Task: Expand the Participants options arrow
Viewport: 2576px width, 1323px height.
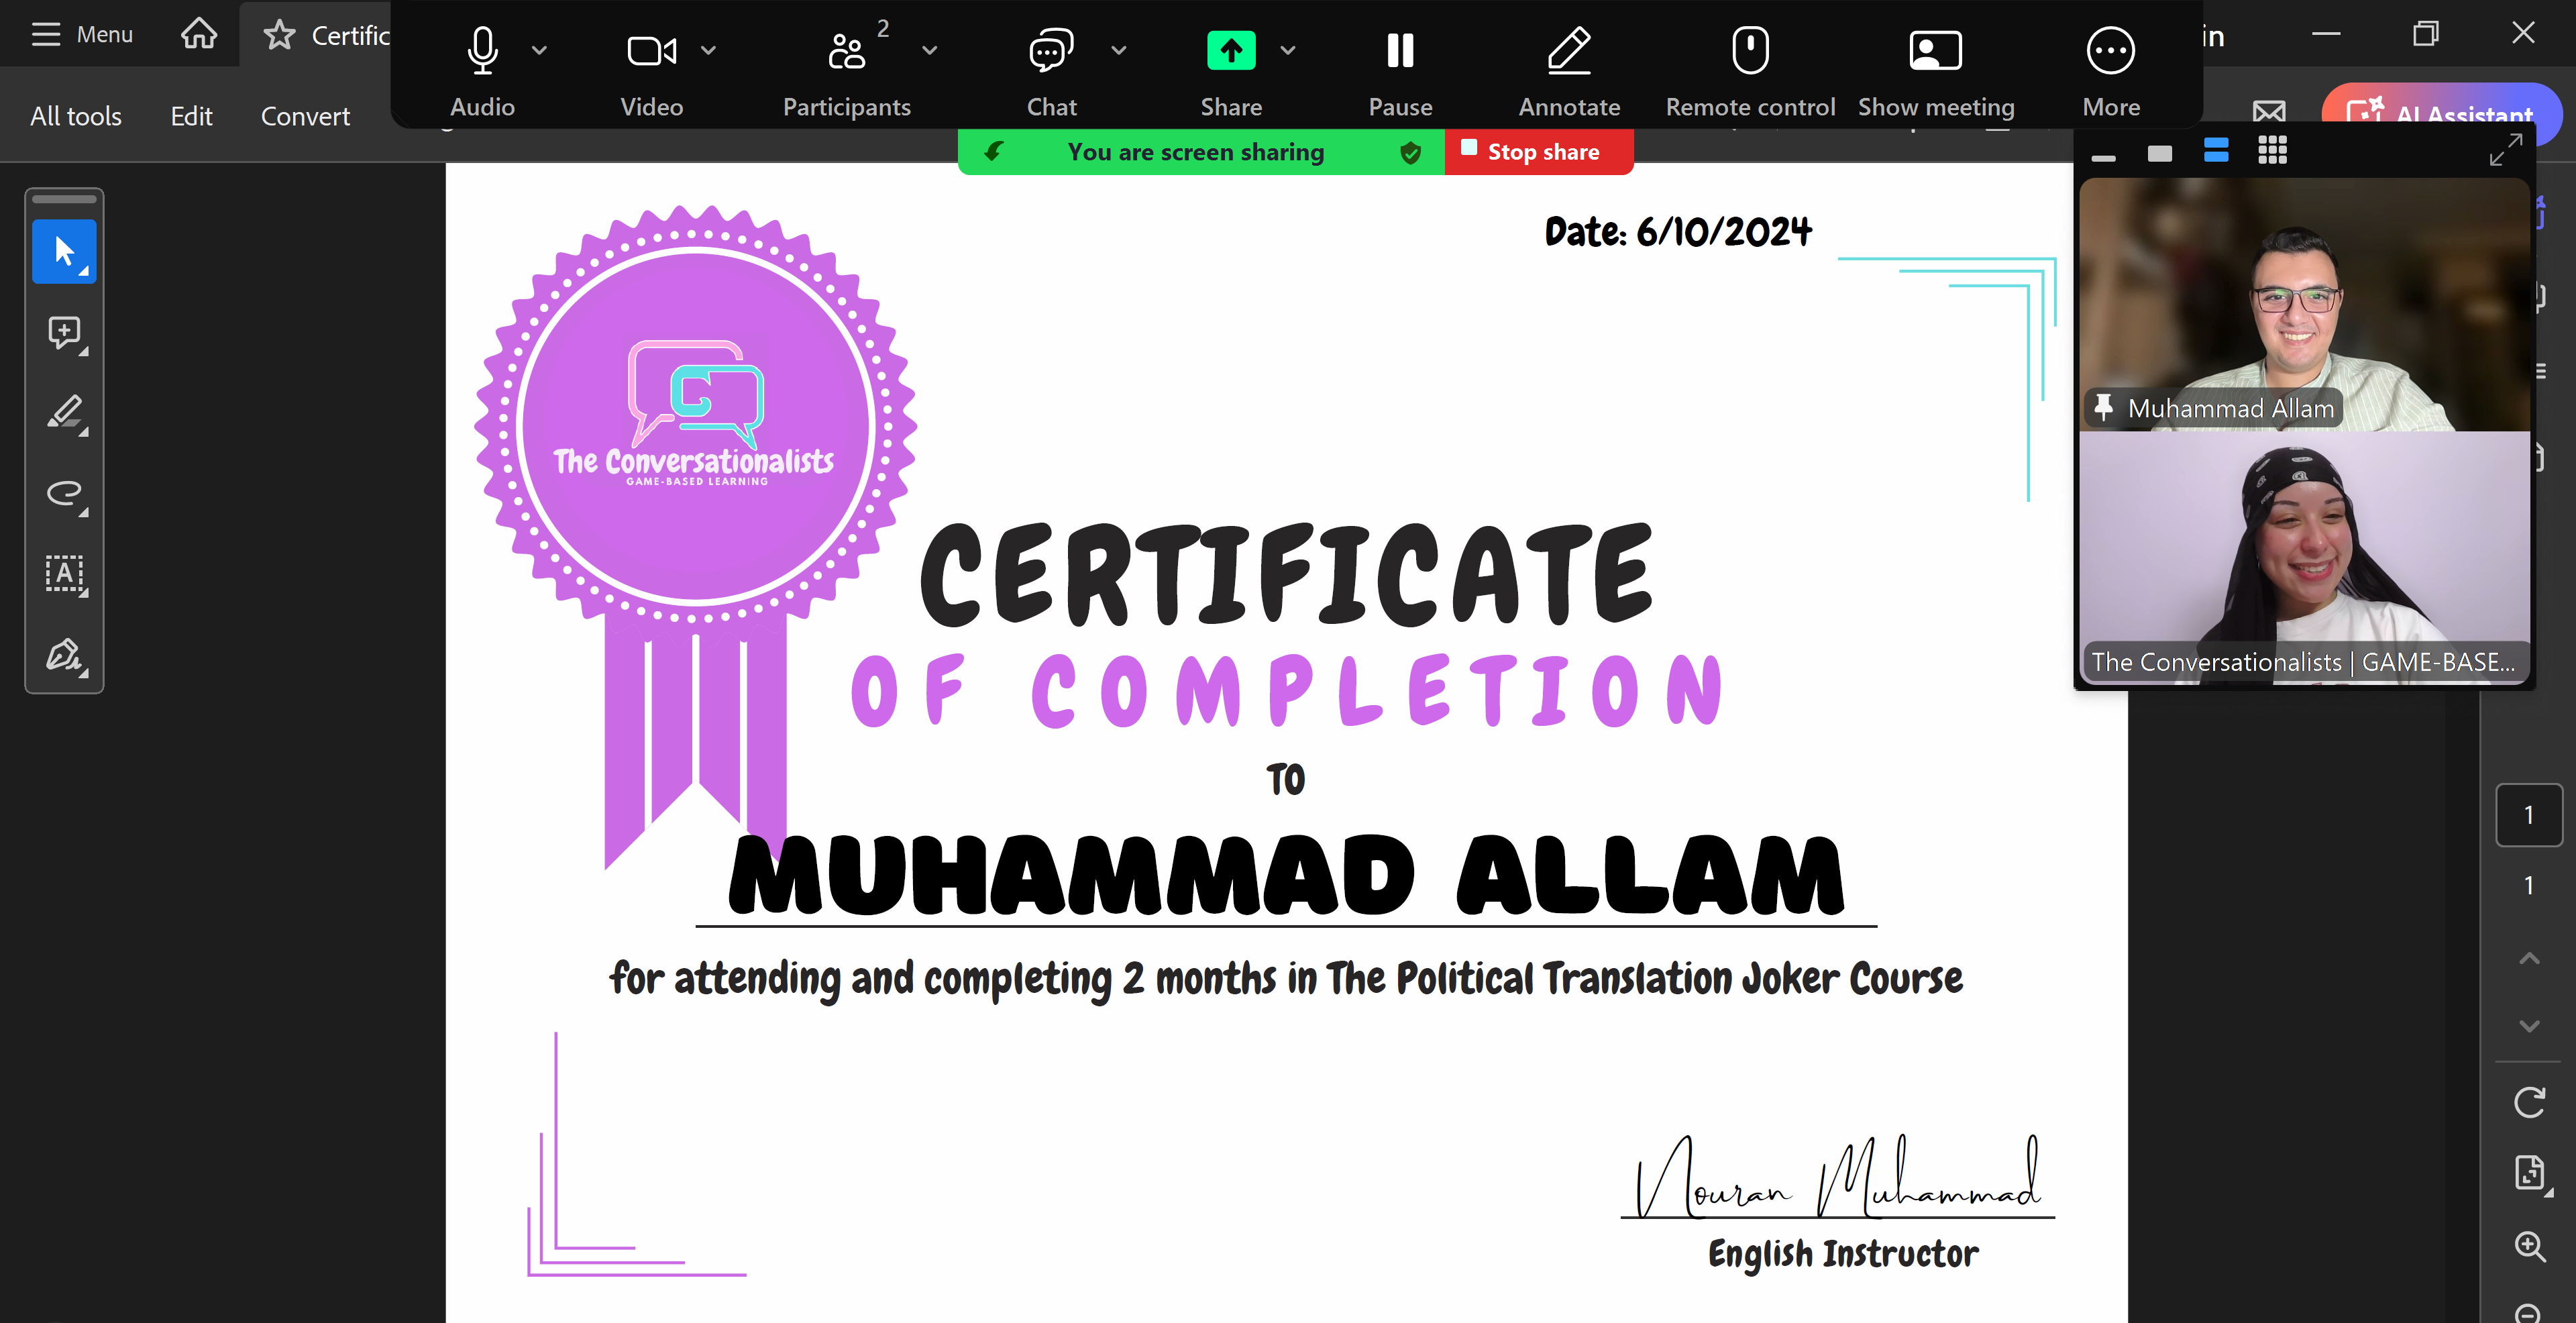Action: (x=929, y=50)
